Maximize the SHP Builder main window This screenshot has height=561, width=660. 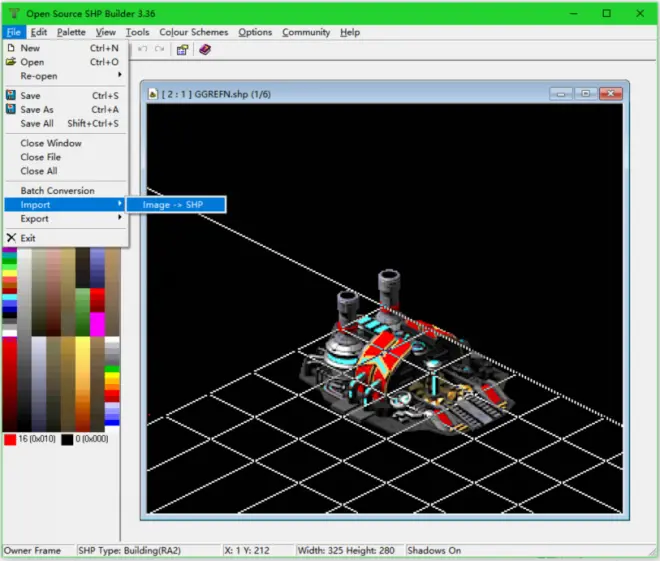607,13
